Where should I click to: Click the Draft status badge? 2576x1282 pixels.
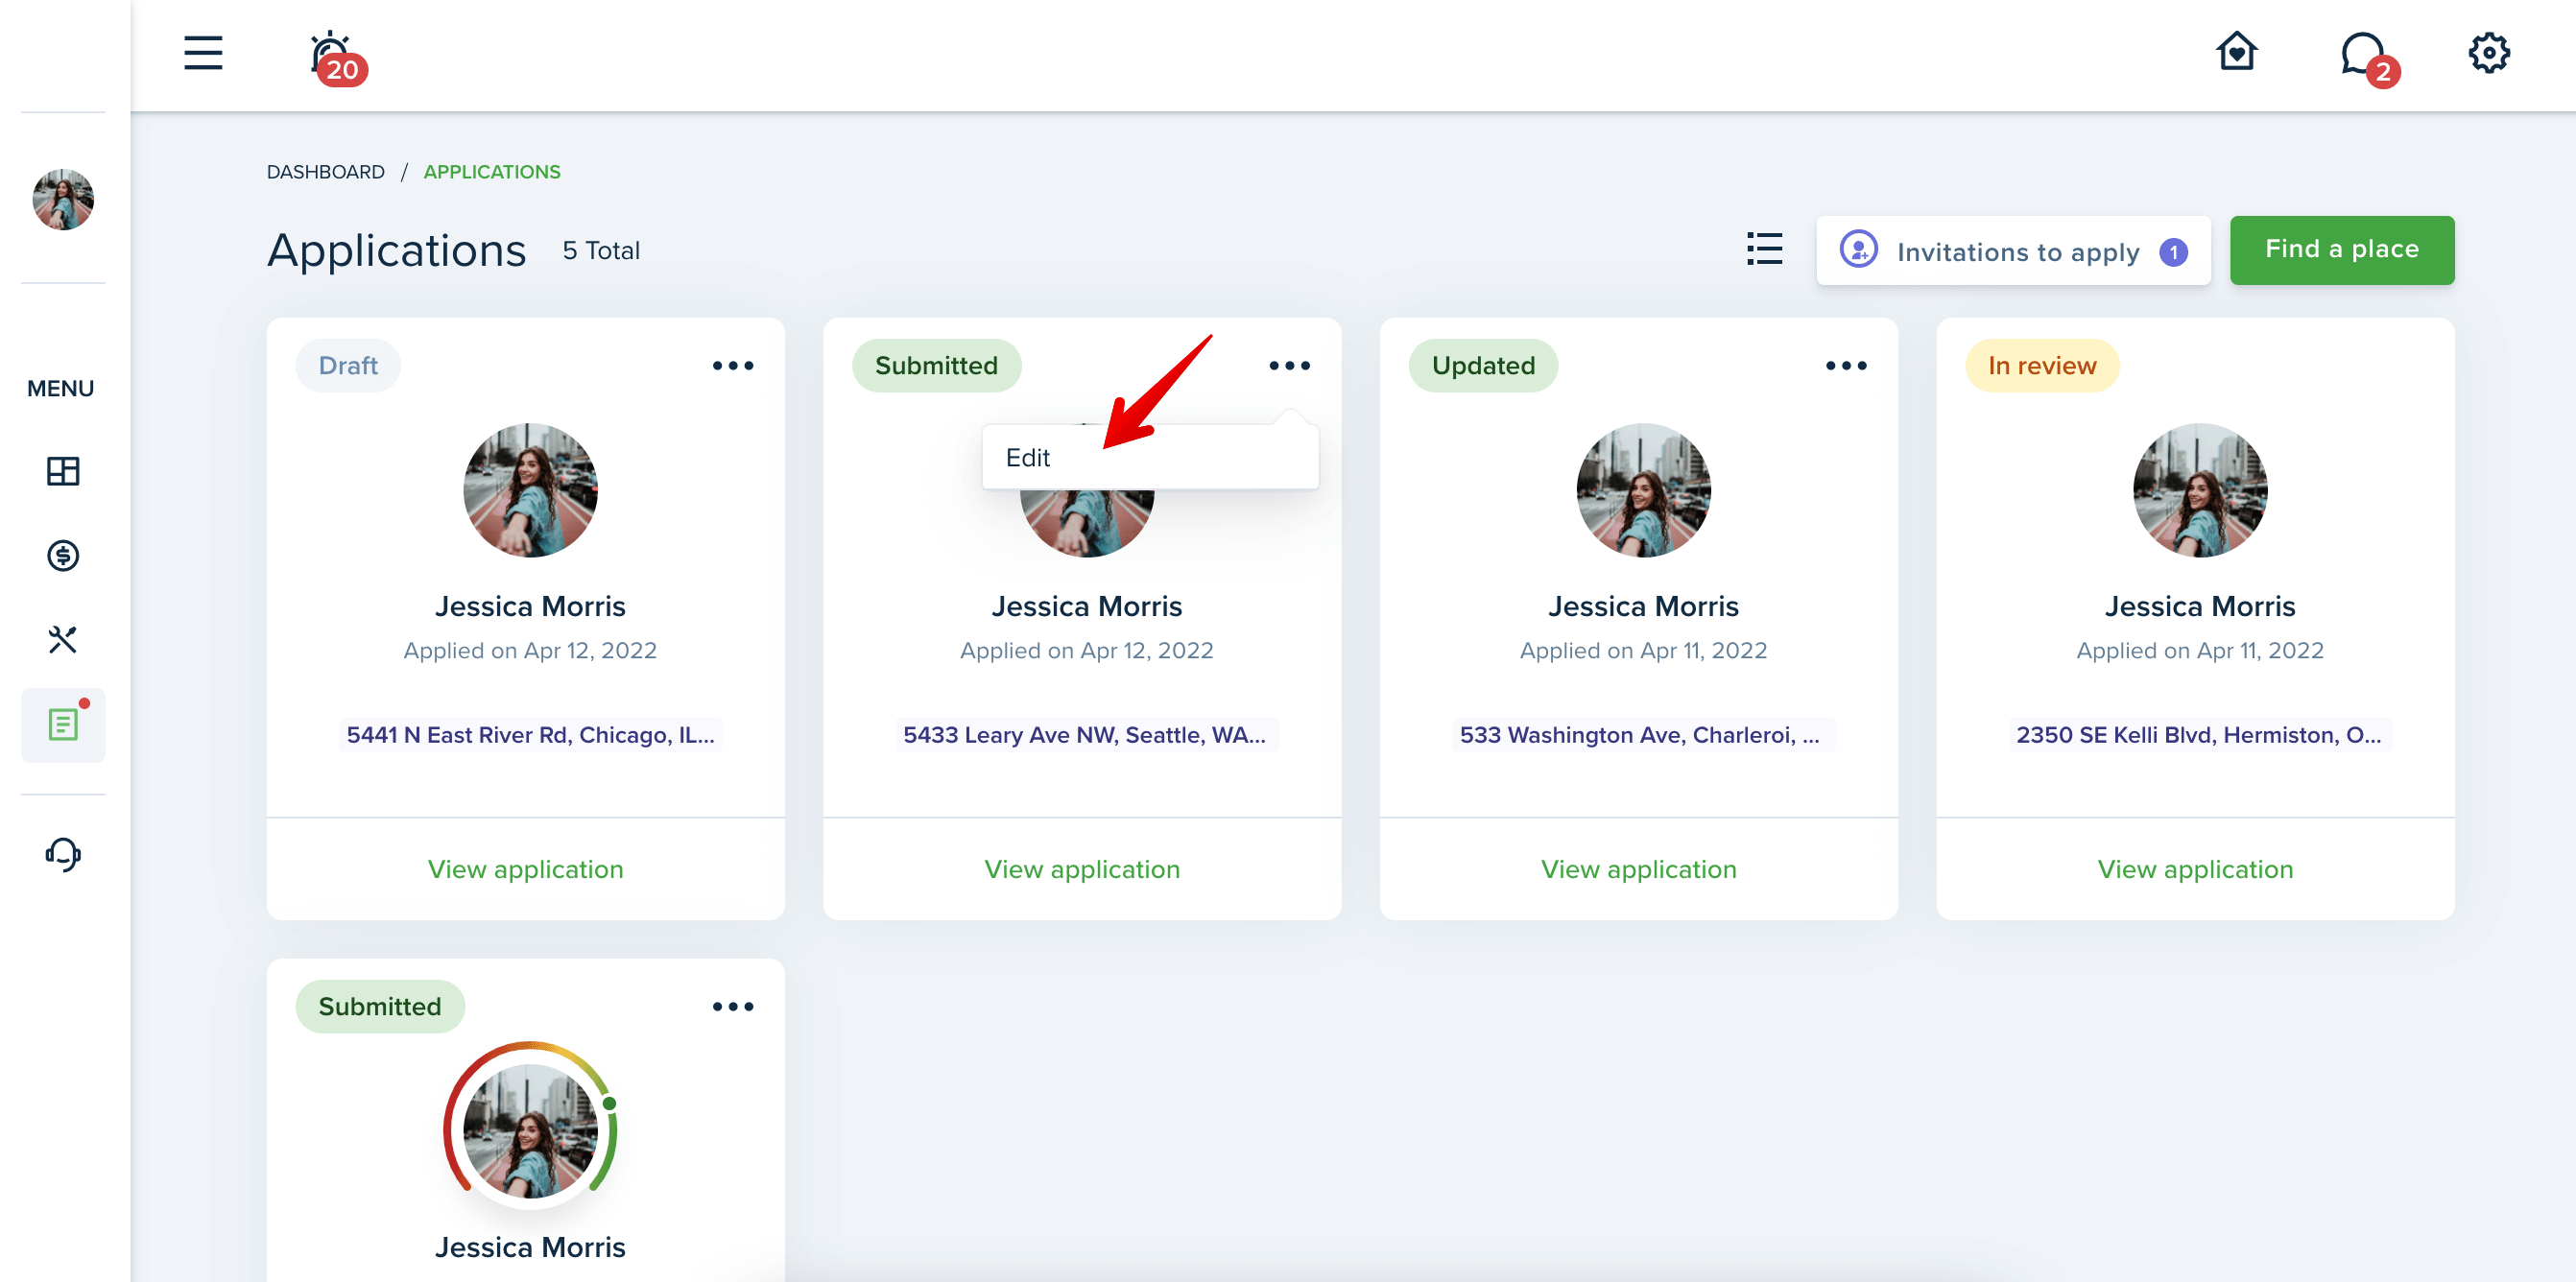click(348, 366)
